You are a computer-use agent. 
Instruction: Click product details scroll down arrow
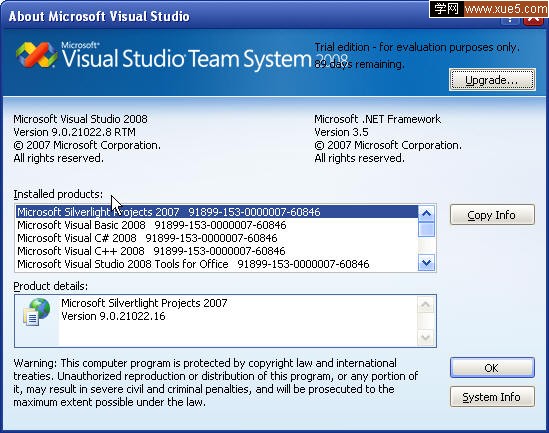[x=426, y=337]
